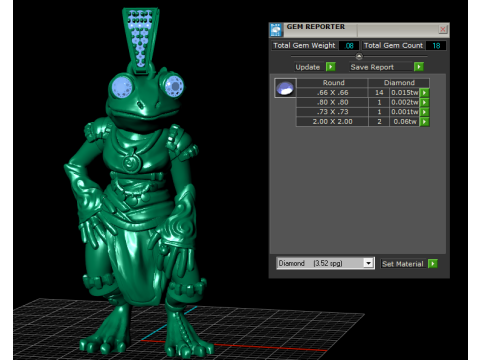The height and width of the screenshot is (360, 480).
Task: Click the quantity 2 cell in 2.00 row
Action: point(379,122)
